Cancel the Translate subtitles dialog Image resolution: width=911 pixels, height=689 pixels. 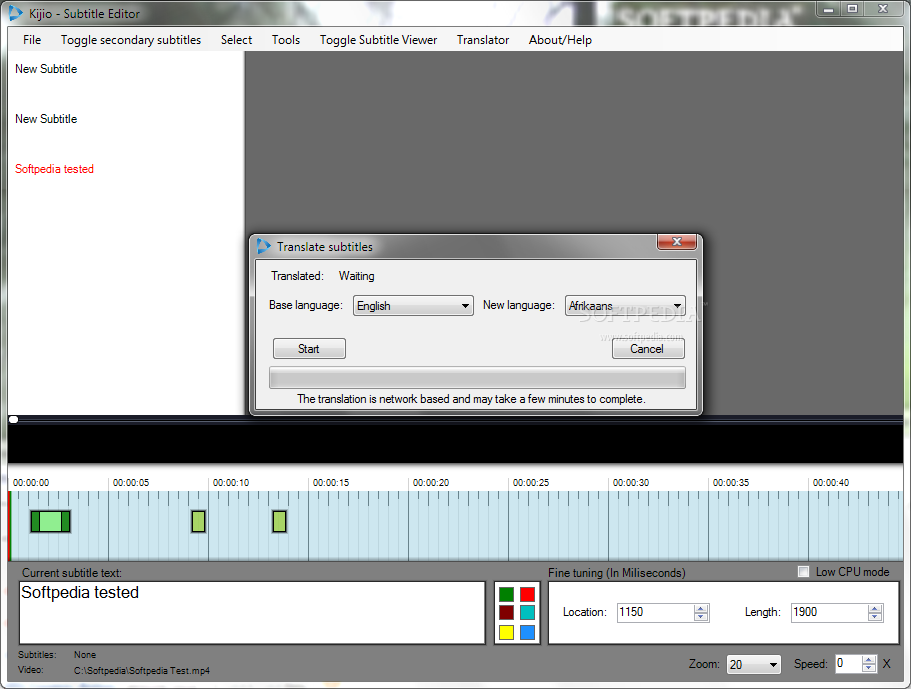[x=648, y=349]
